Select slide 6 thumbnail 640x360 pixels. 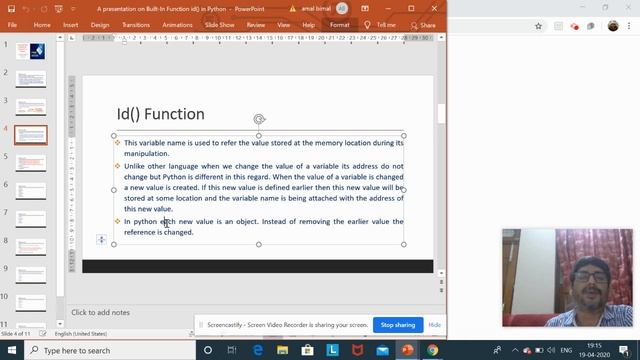pyautogui.click(x=31, y=191)
